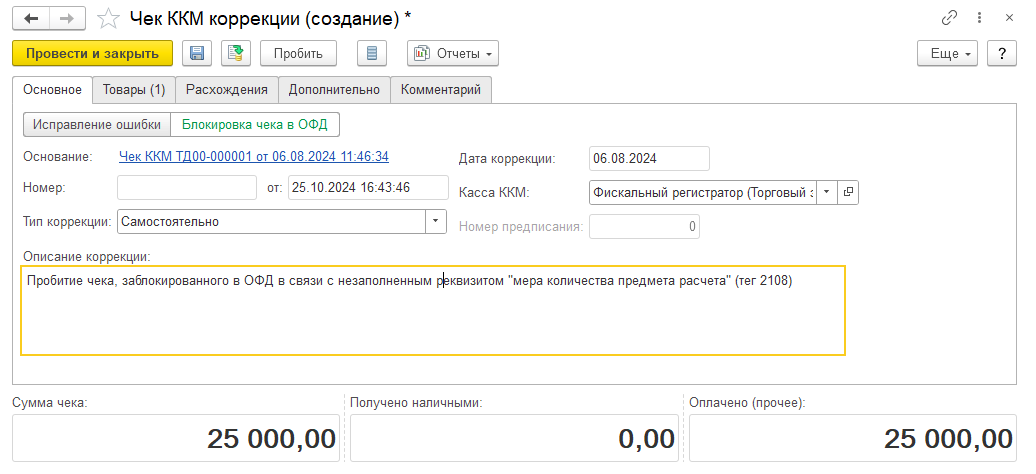Select the Исправление ошибки toggle
Viewport: 1036px width, 474px height.
tap(96, 125)
